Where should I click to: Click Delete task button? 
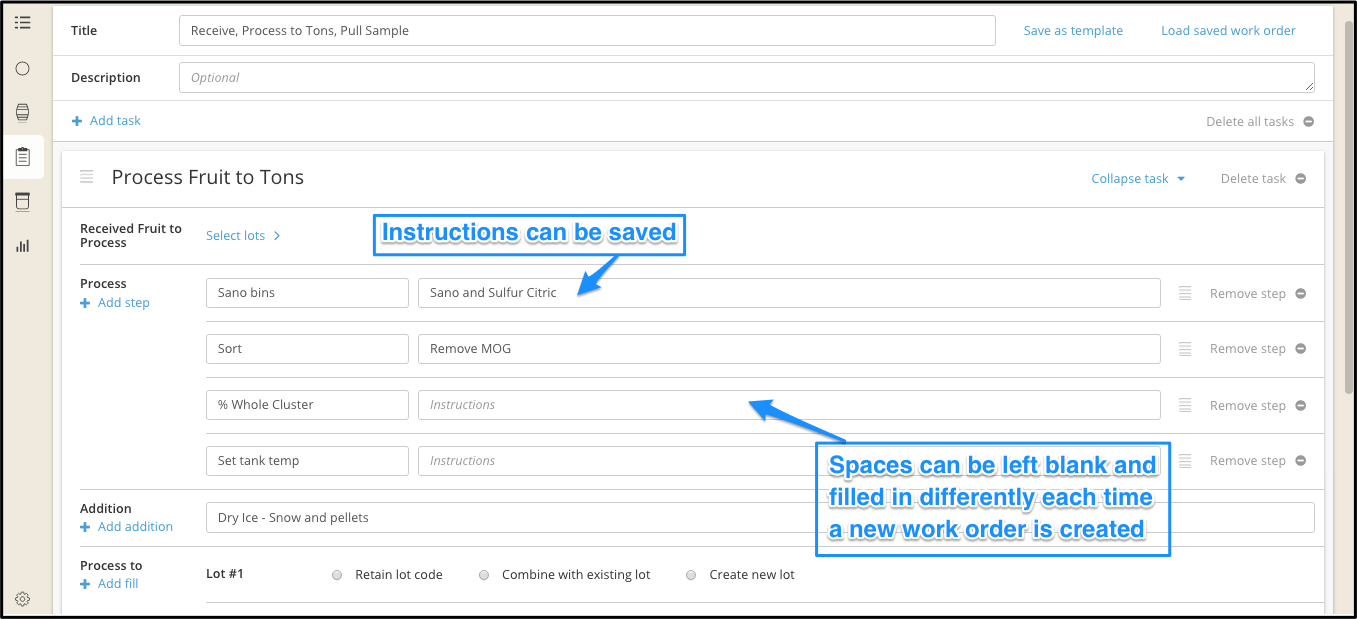click(x=1253, y=179)
